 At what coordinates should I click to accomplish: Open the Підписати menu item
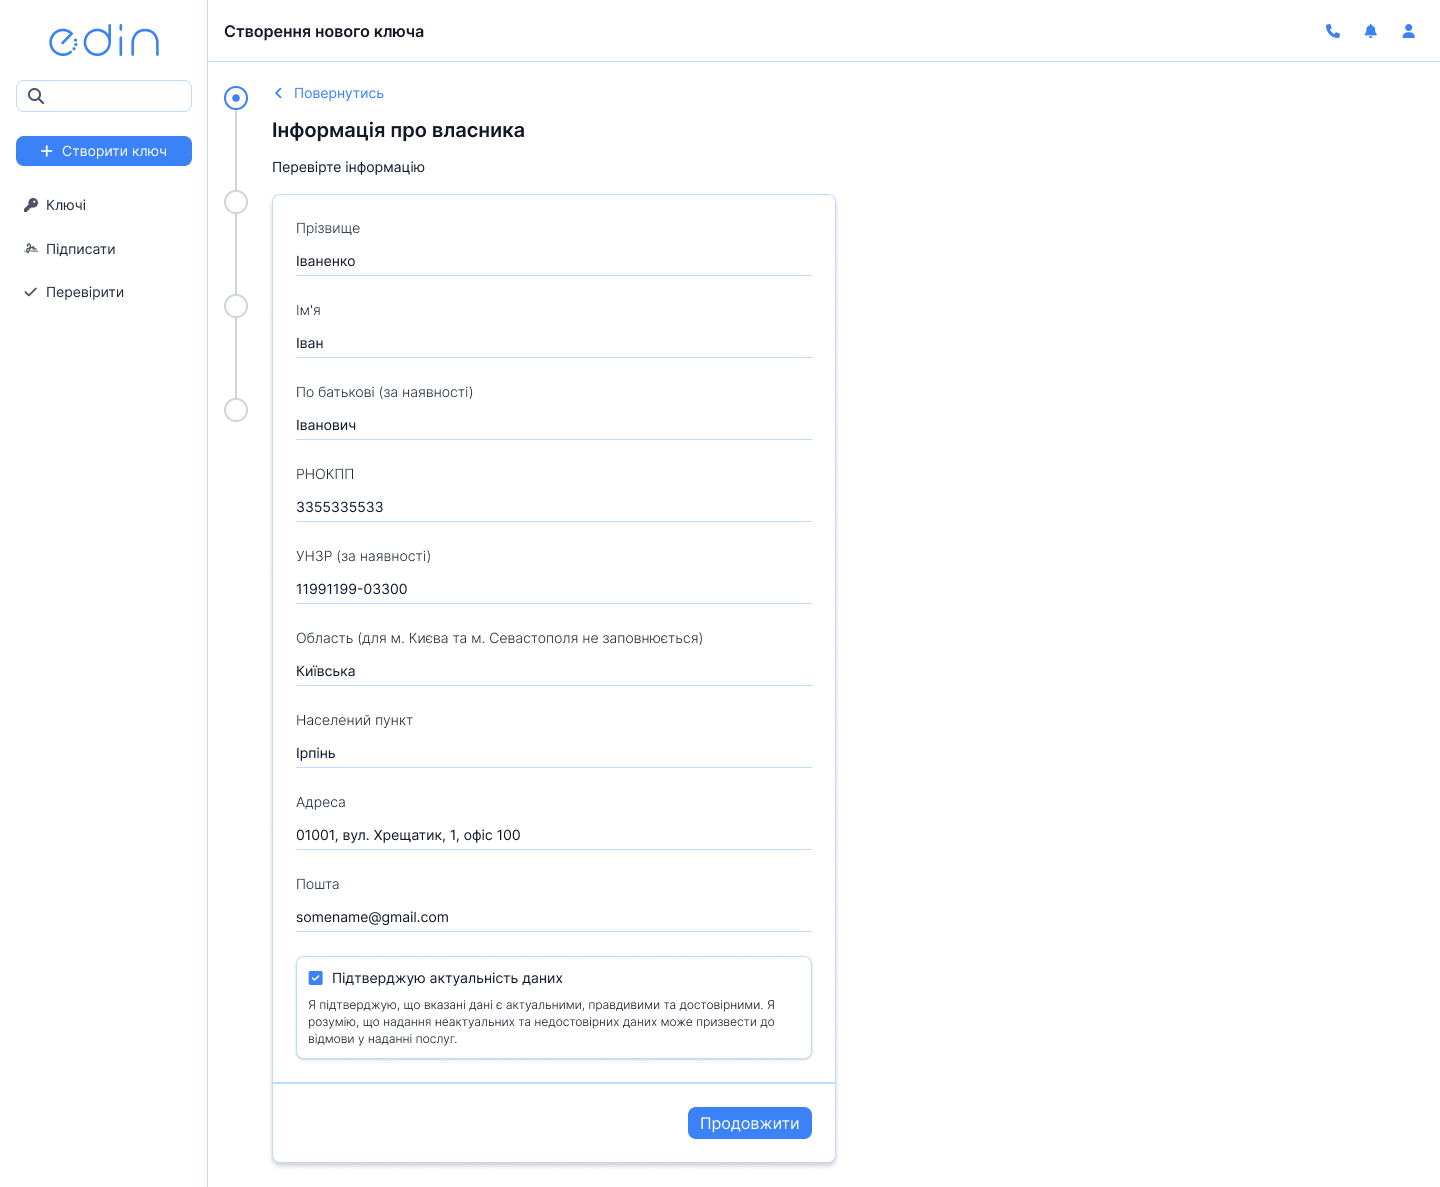(x=80, y=249)
